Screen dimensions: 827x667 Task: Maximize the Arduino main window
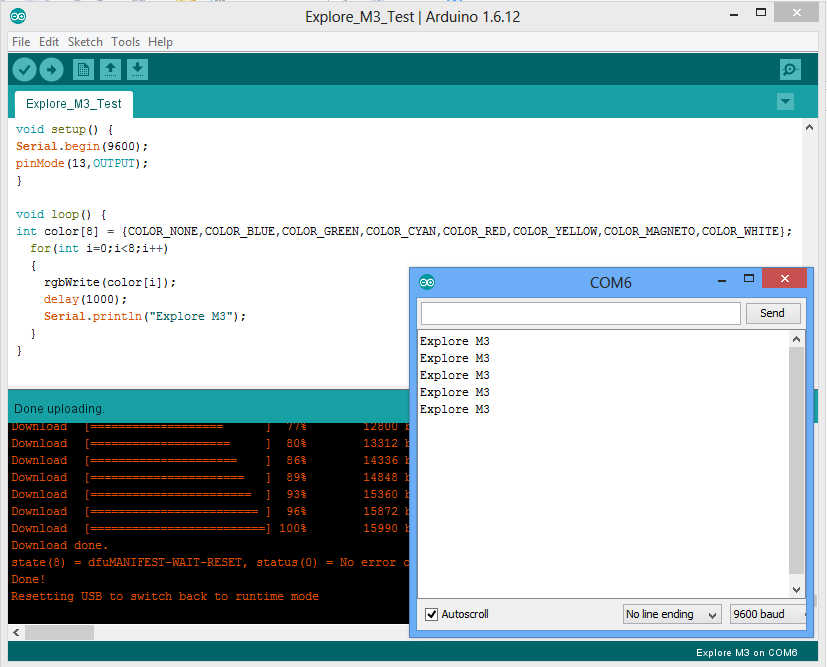coord(761,13)
